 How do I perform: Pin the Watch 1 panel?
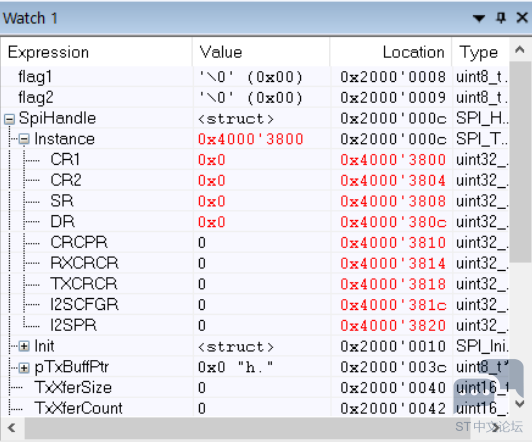click(501, 17)
